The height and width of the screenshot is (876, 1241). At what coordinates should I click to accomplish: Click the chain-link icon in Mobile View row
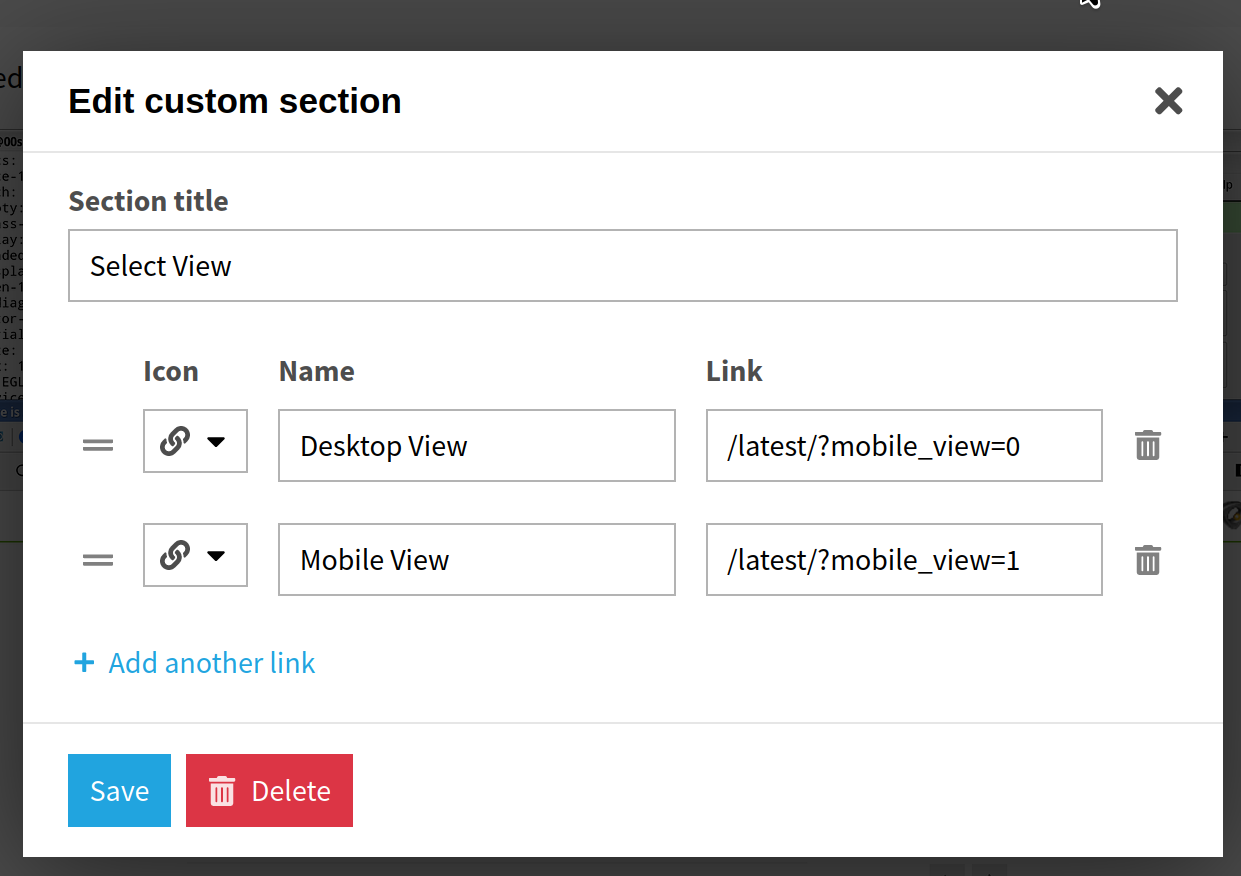point(175,555)
